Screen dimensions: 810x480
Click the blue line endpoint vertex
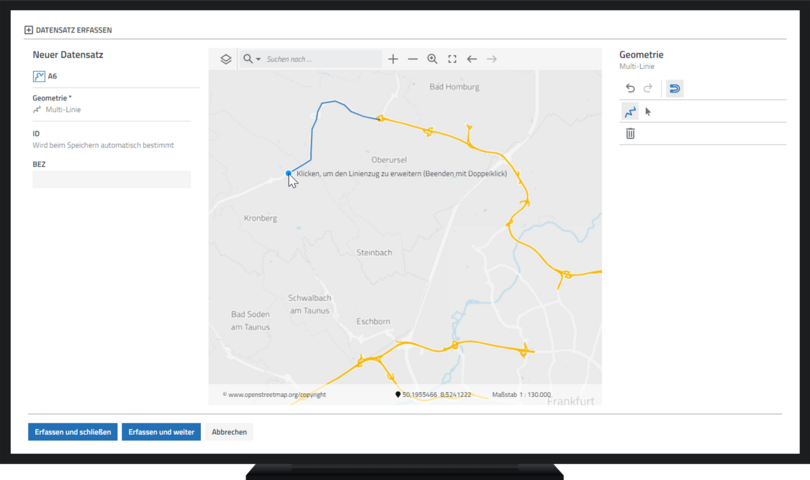[x=288, y=174]
